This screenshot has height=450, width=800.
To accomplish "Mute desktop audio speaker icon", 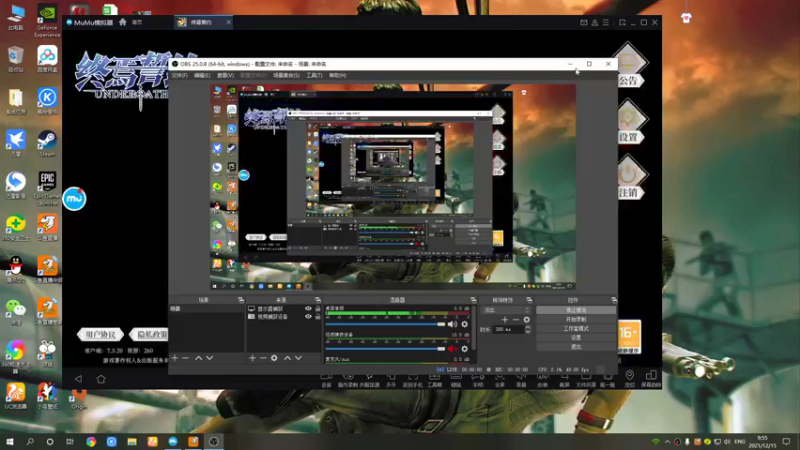I will pos(452,324).
